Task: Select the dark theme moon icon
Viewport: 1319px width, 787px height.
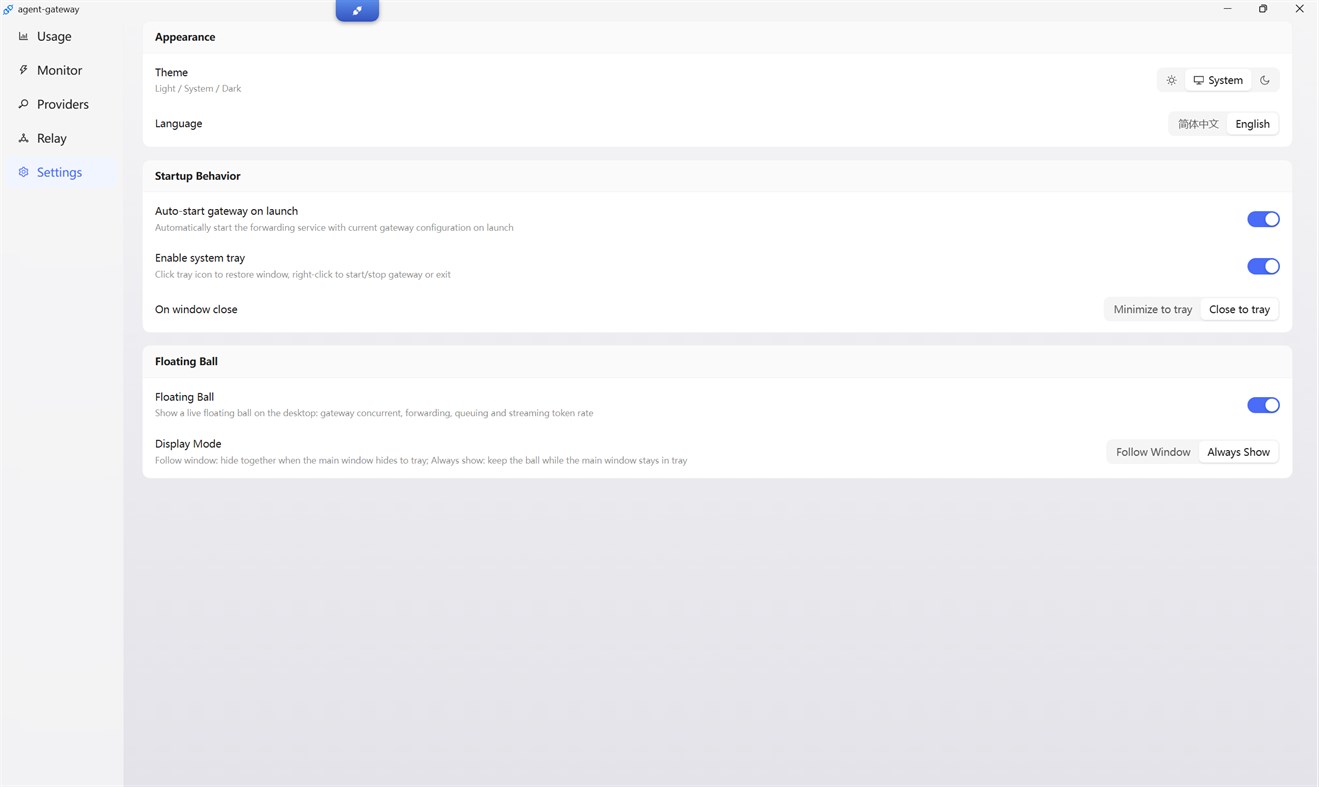Action: click(1265, 80)
